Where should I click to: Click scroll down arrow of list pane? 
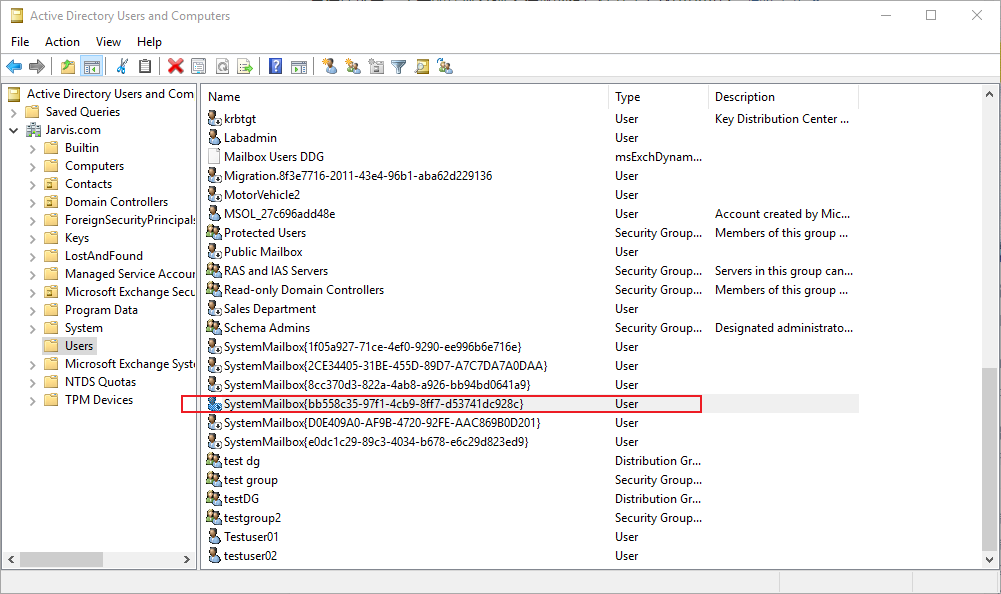click(989, 560)
